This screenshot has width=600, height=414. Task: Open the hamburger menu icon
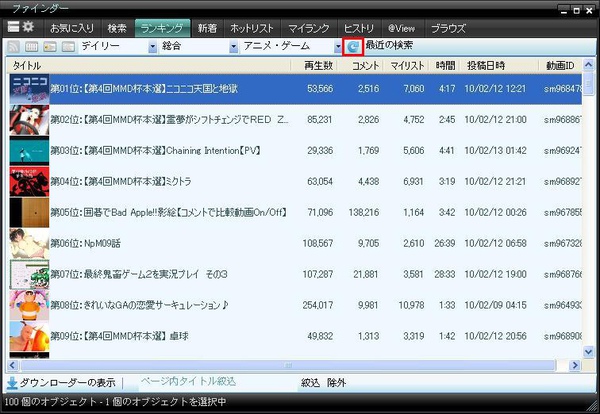pos(13,27)
